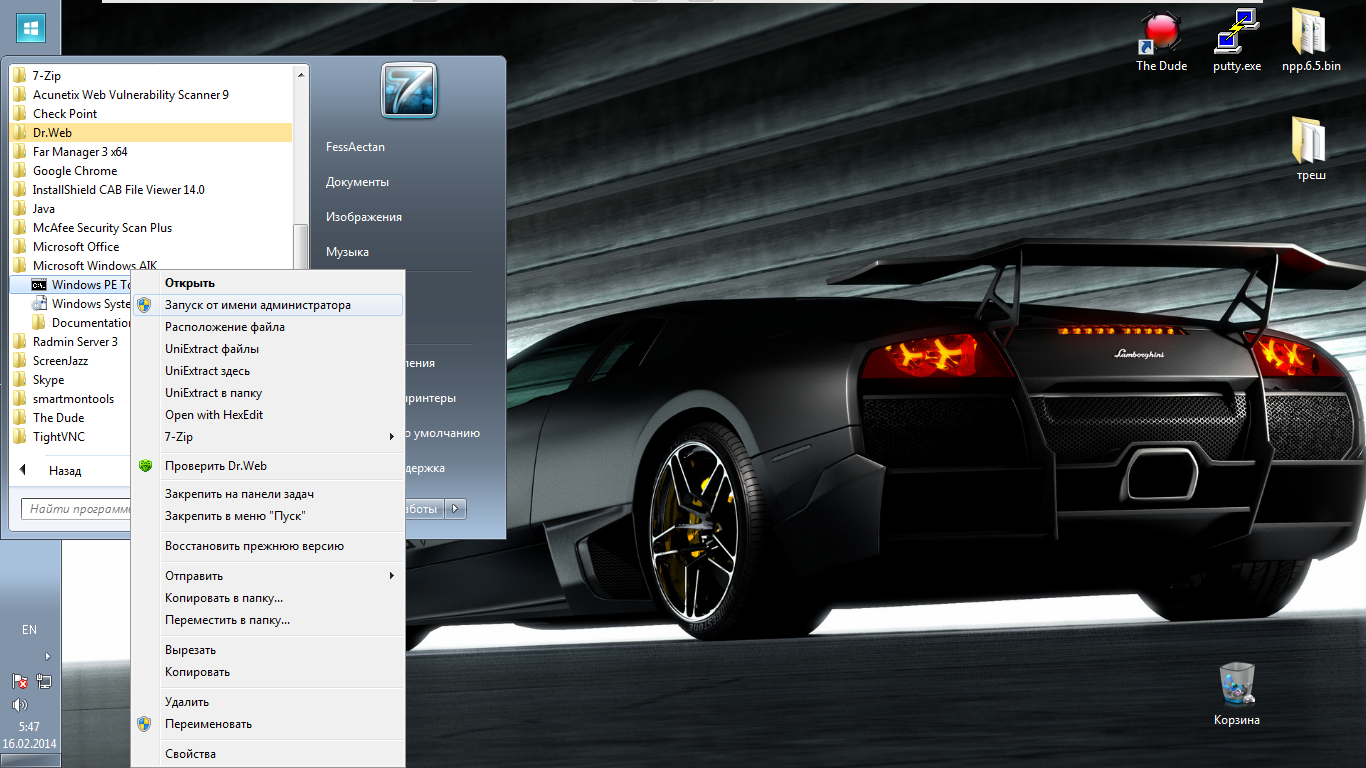Open Свойства from the context menu
Viewport: 1366px width, 768px height.
tap(268, 754)
